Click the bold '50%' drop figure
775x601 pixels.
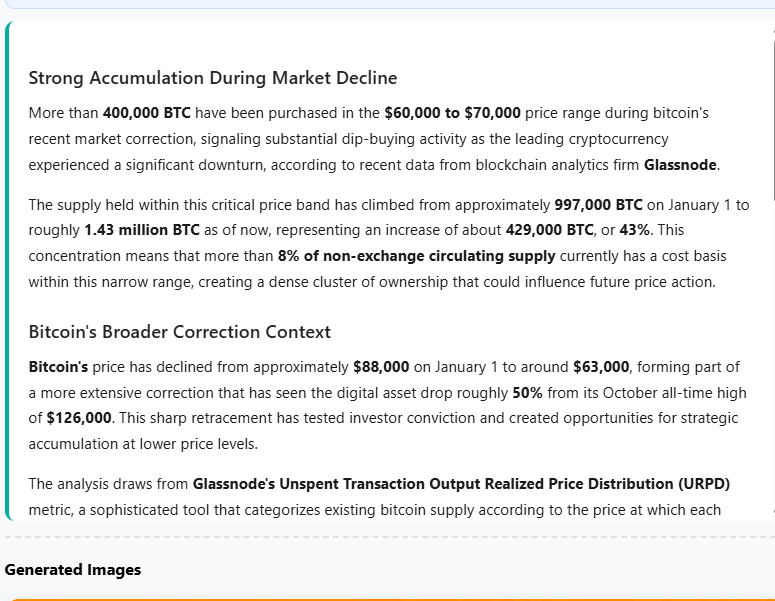527,393
